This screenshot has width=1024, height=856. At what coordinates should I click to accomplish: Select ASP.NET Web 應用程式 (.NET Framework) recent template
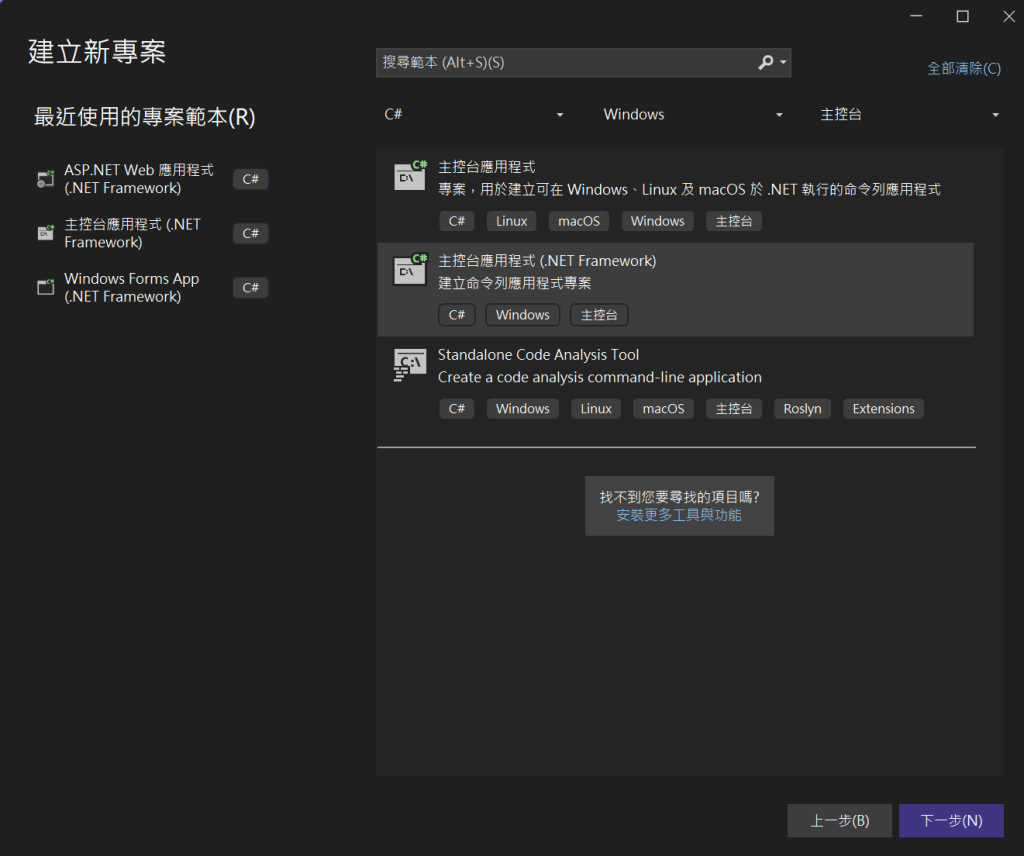(152, 179)
